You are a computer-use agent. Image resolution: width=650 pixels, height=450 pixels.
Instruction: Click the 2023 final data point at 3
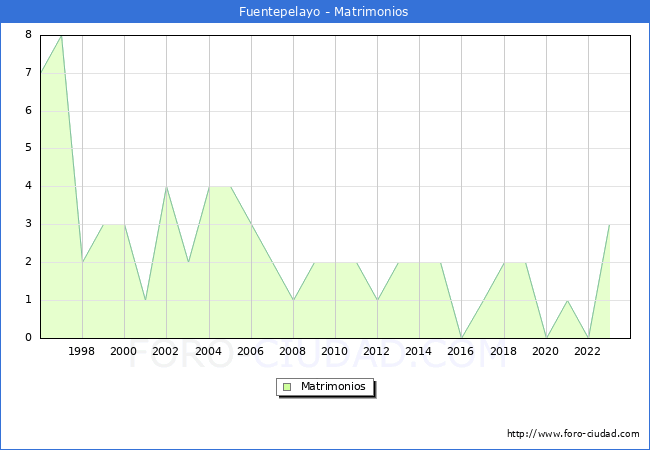tap(609, 225)
